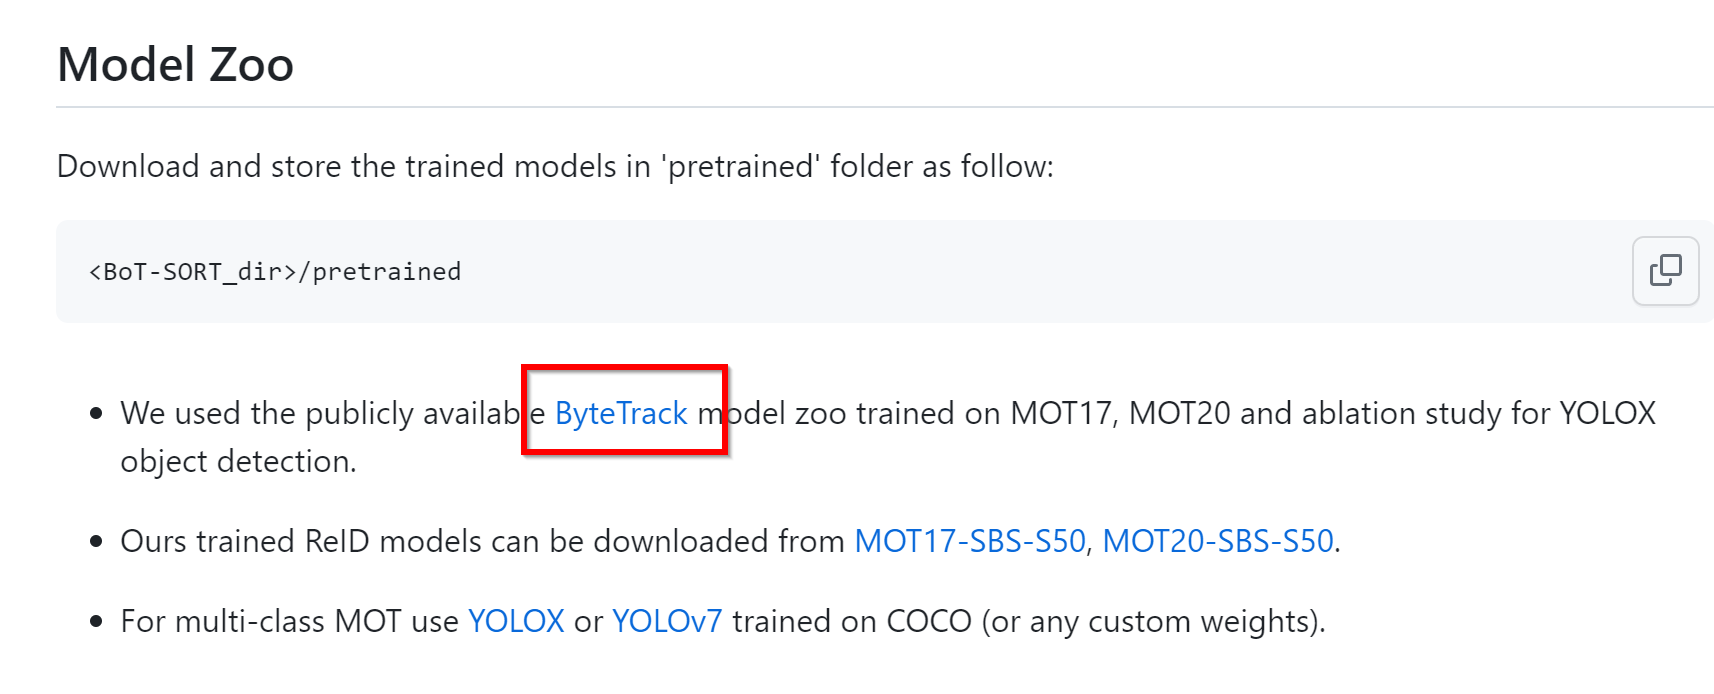1714x694 pixels.
Task: Click the '(or any custom weights)' text
Action: click(1150, 621)
